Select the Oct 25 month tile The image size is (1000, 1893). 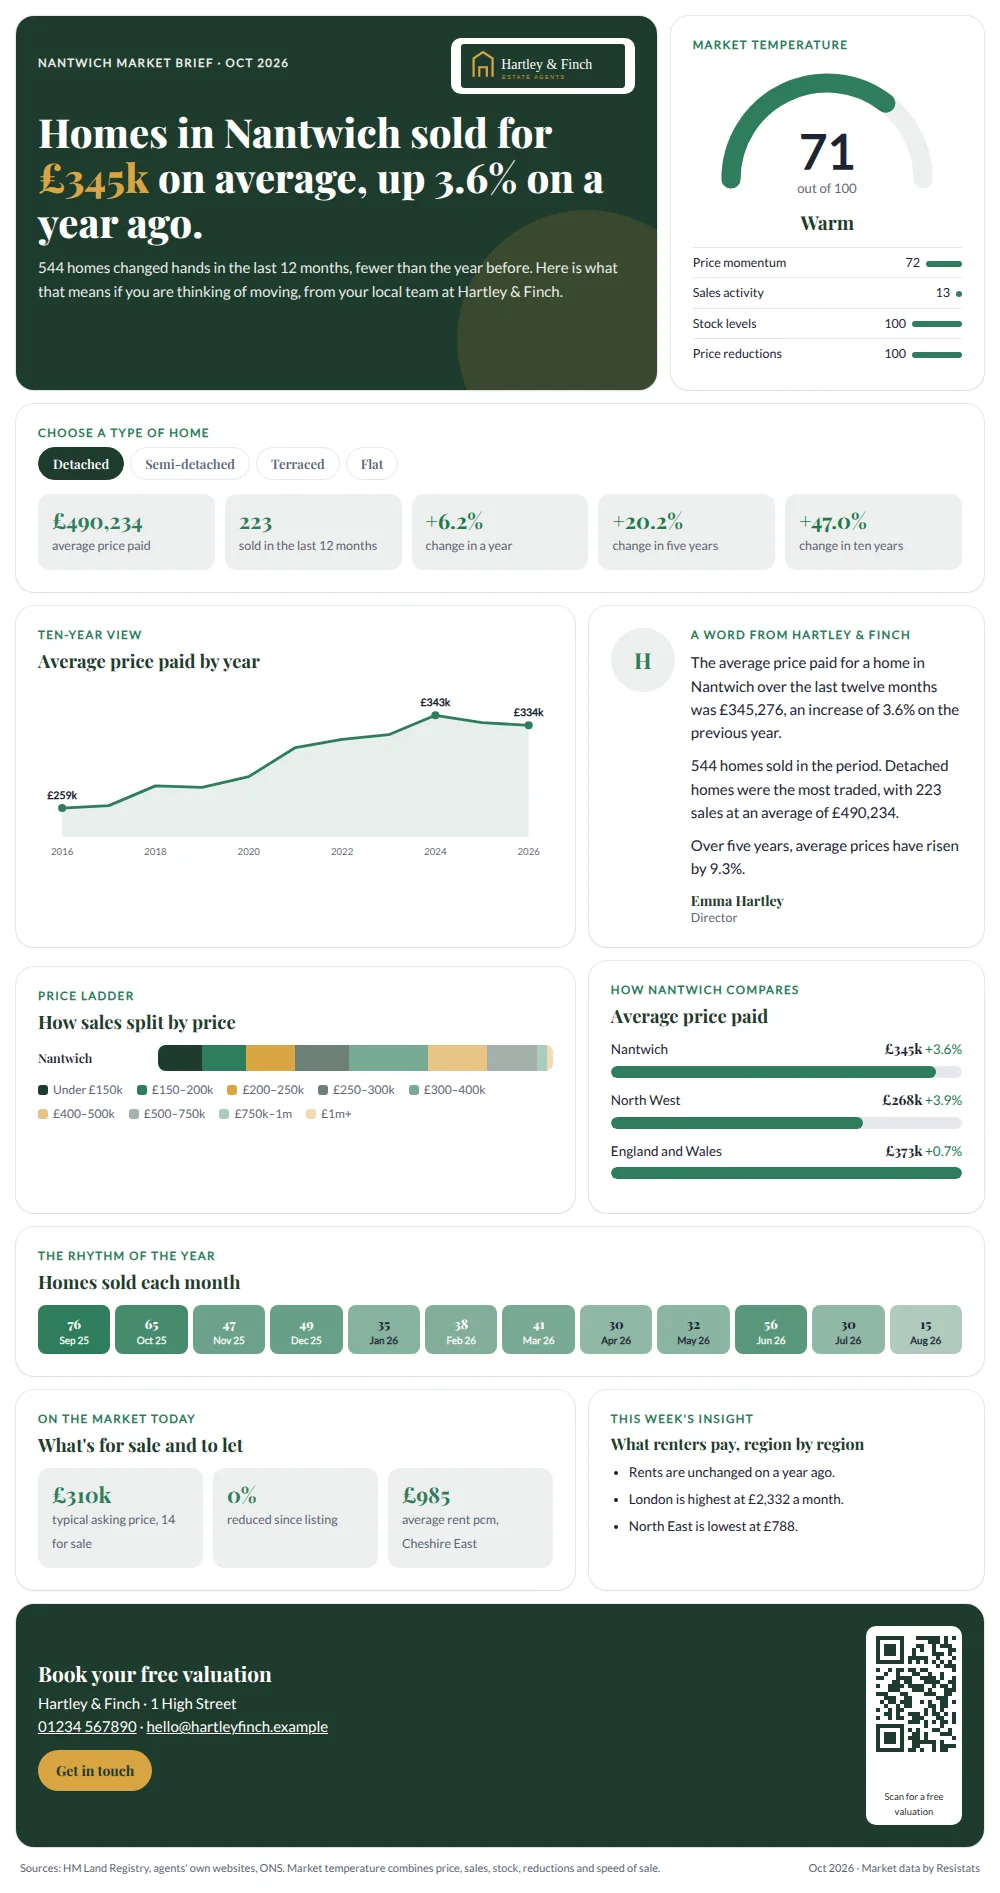point(152,1330)
